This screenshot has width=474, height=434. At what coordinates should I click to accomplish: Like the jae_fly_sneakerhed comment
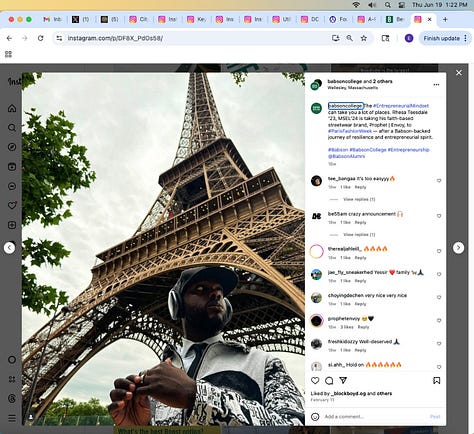tap(439, 274)
